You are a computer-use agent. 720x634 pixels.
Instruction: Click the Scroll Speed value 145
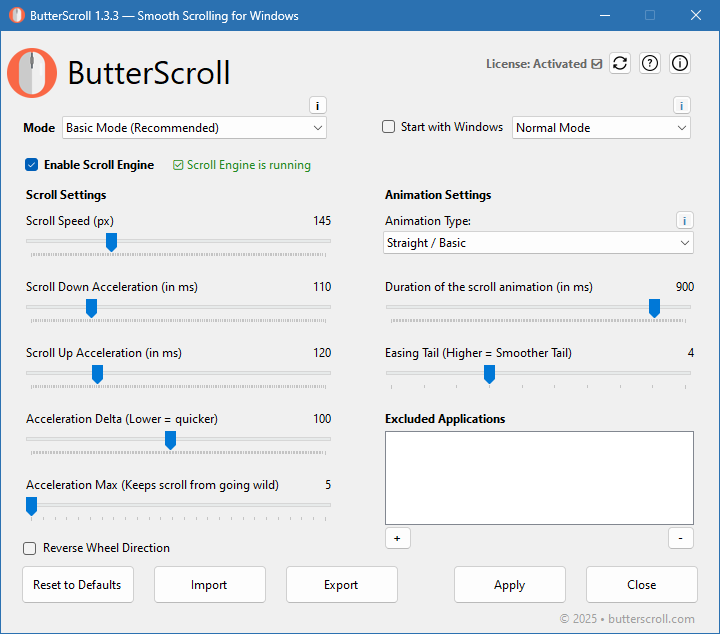(x=322, y=221)
